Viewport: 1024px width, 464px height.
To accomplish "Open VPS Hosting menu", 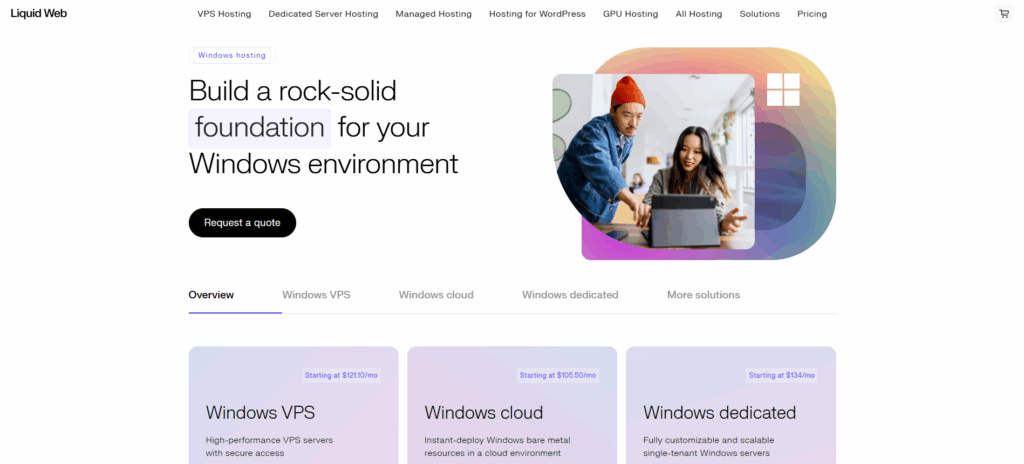I will point(224,14).
